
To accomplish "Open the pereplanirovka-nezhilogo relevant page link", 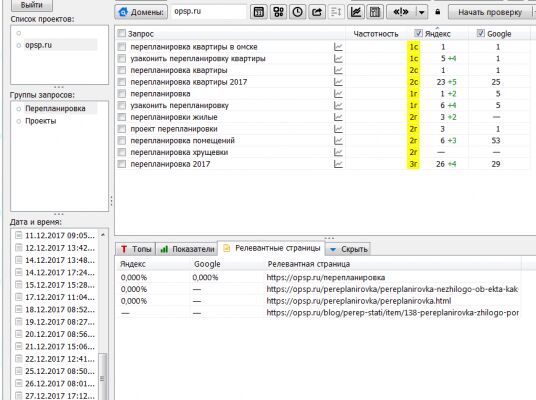I will pyautogui.click(x=392, y=289).
